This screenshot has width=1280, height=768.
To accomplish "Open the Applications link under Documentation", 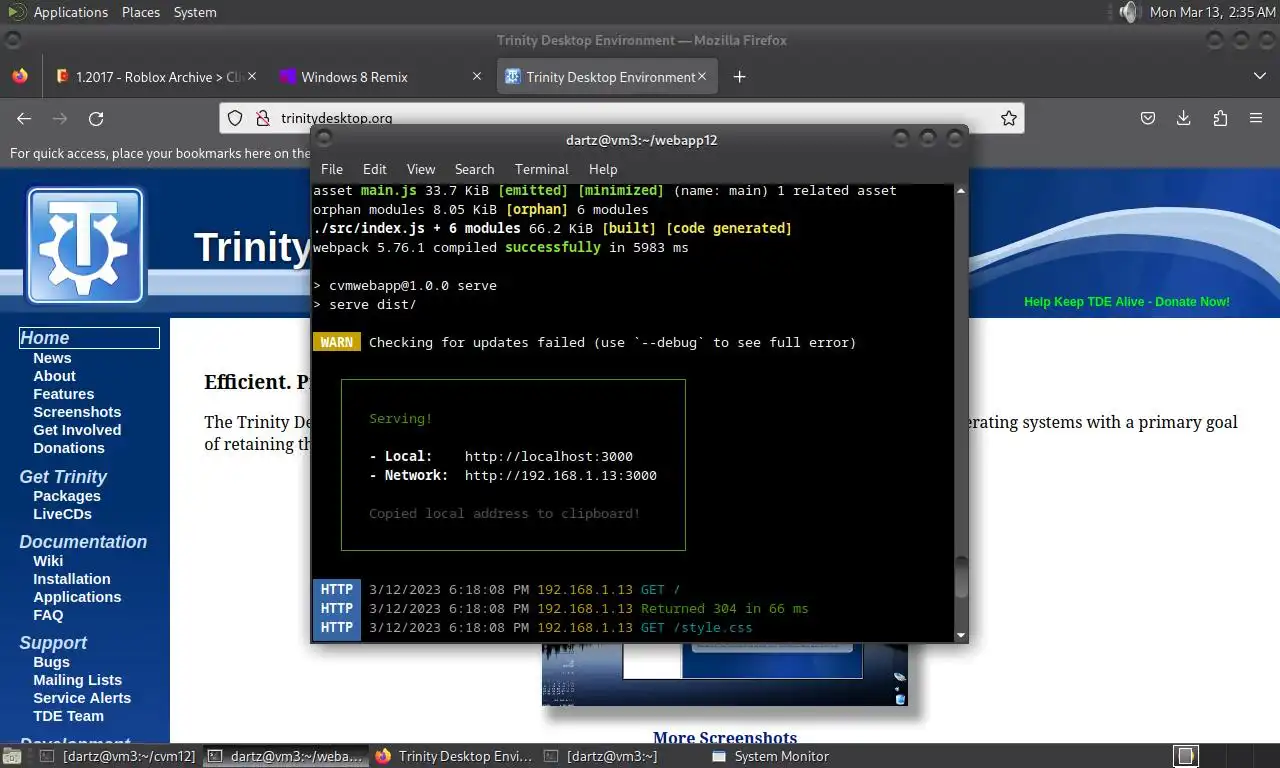I will click(77, 597).
